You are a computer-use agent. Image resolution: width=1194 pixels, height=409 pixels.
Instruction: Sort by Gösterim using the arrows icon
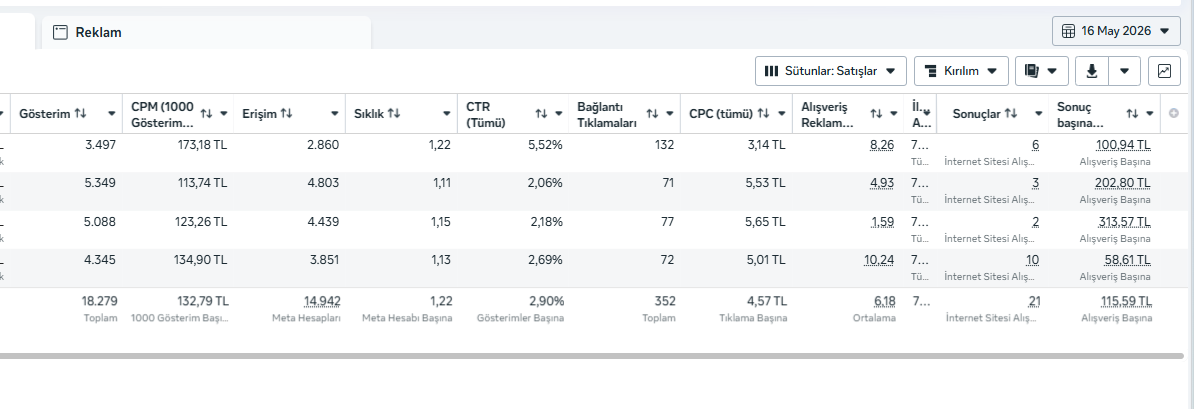point(80,113)
